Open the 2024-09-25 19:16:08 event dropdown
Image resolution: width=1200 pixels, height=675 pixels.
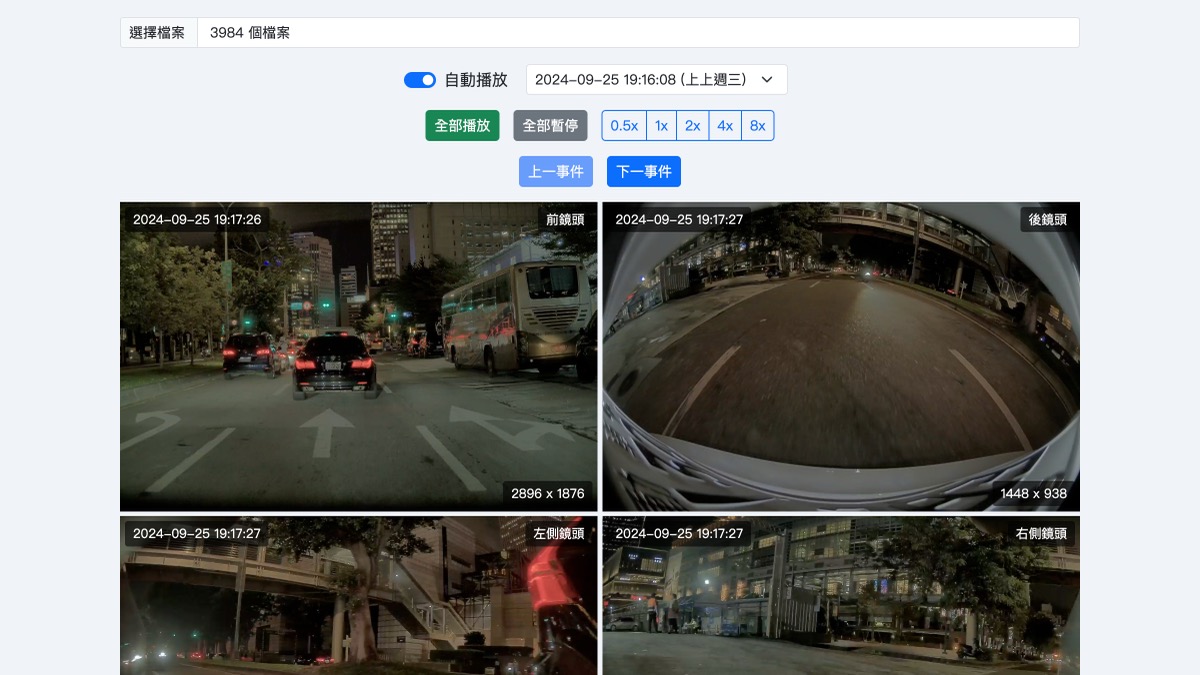(656, 80)
